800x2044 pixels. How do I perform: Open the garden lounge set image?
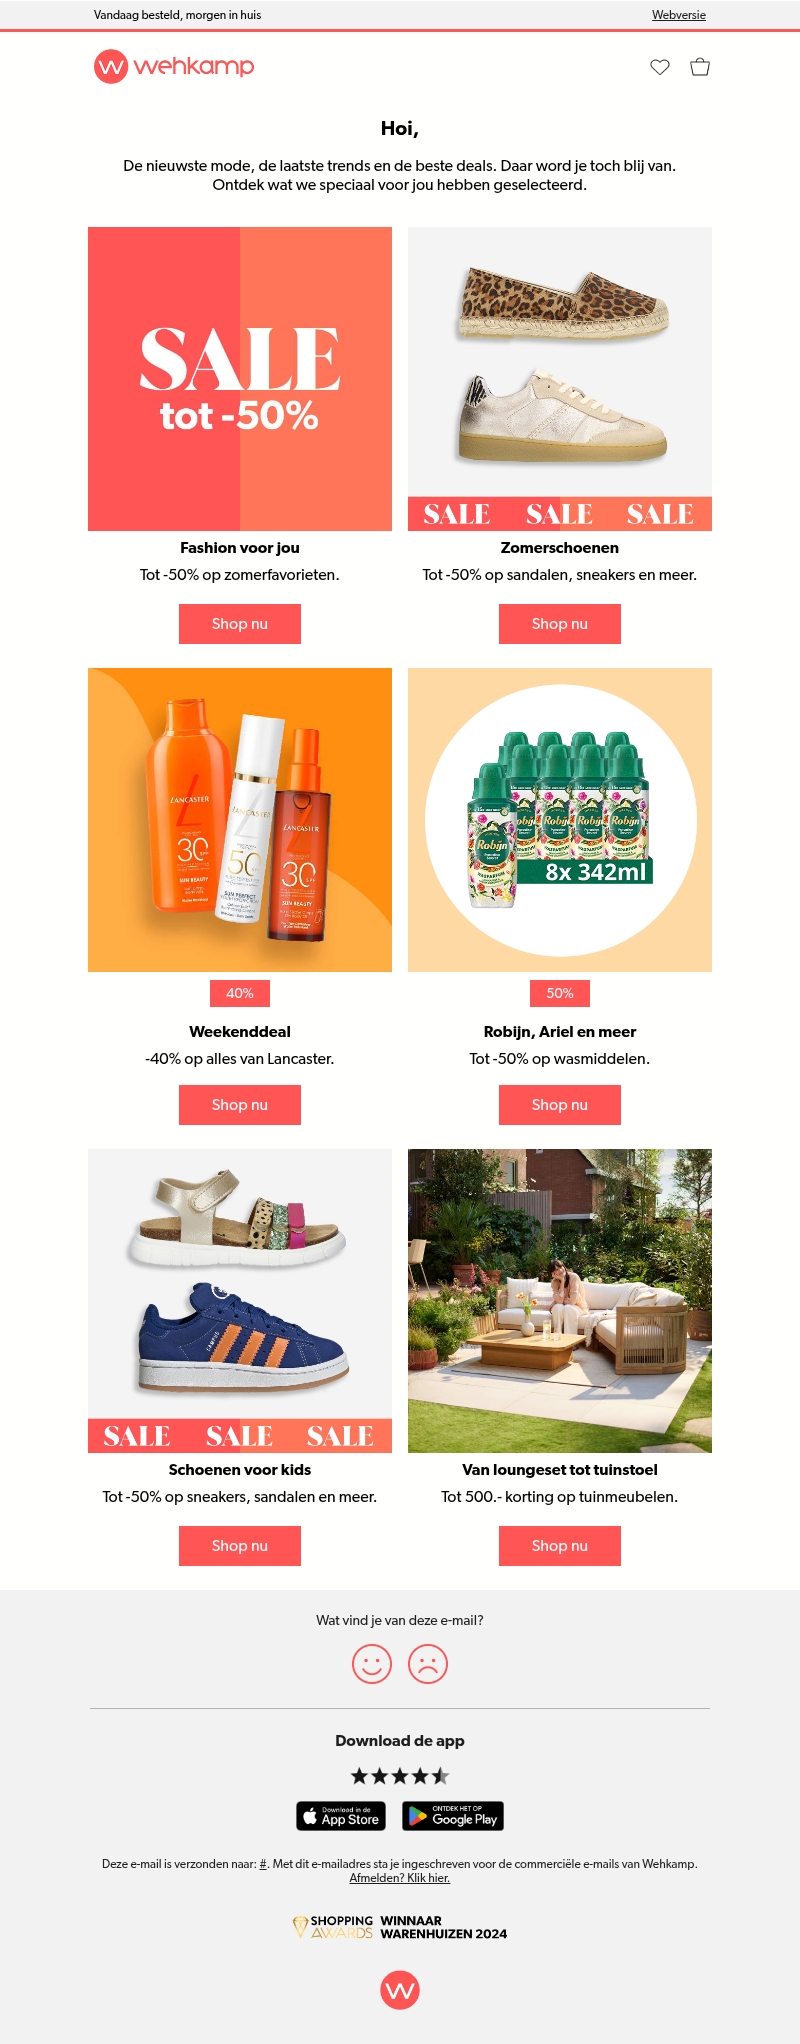(x=560, y=1301)
